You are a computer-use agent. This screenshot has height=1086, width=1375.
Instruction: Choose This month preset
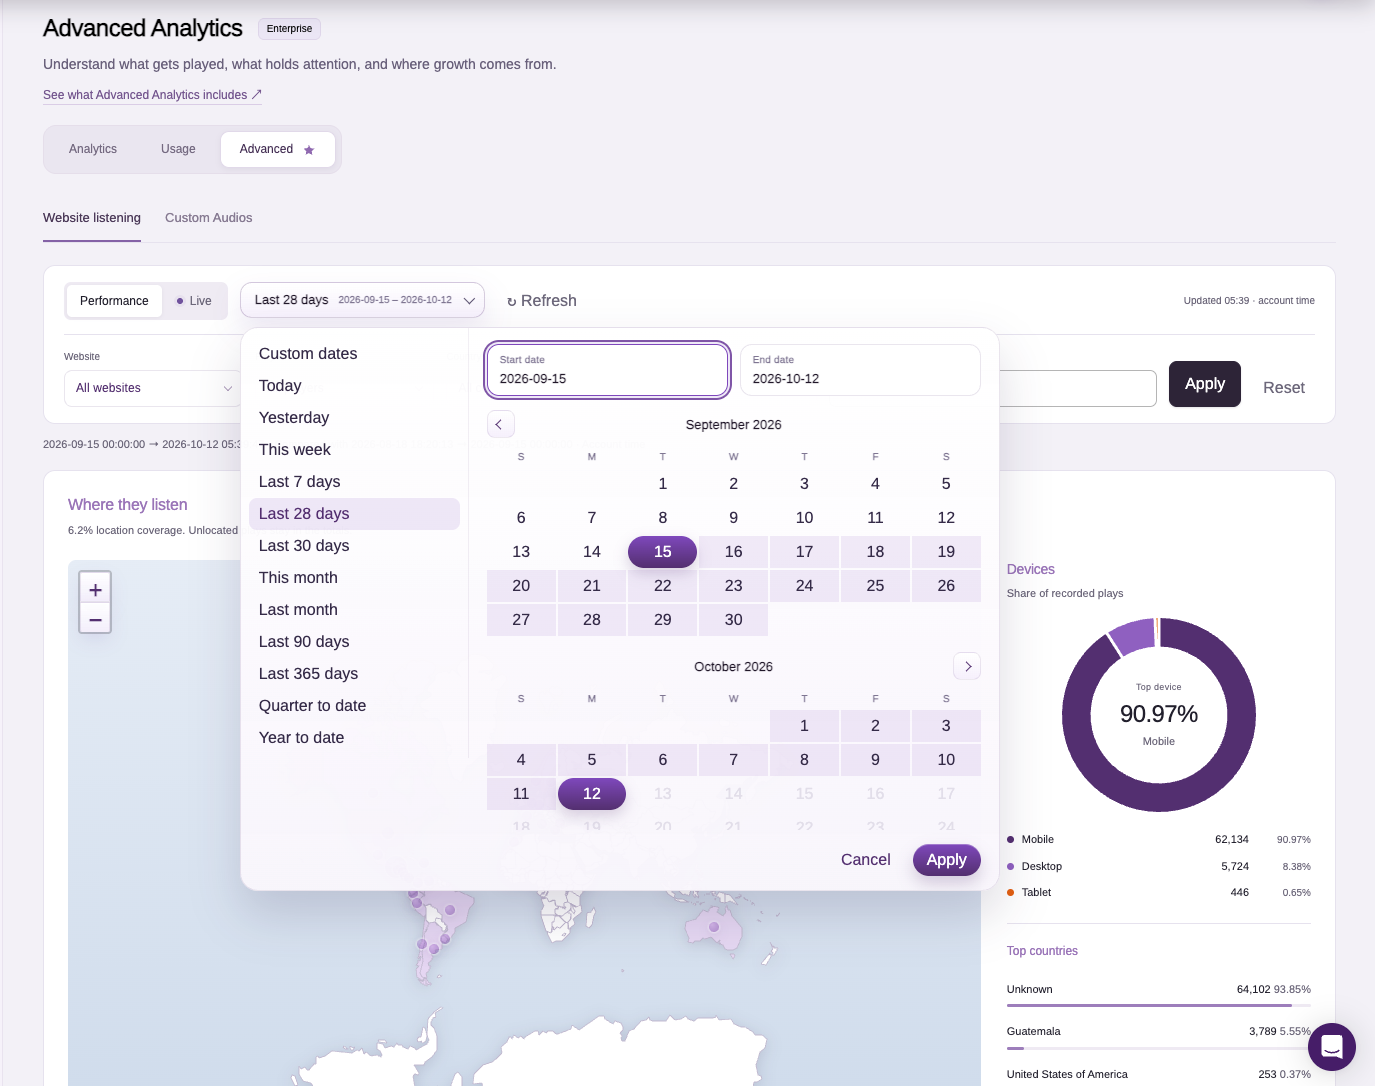(x=354, y=578)
